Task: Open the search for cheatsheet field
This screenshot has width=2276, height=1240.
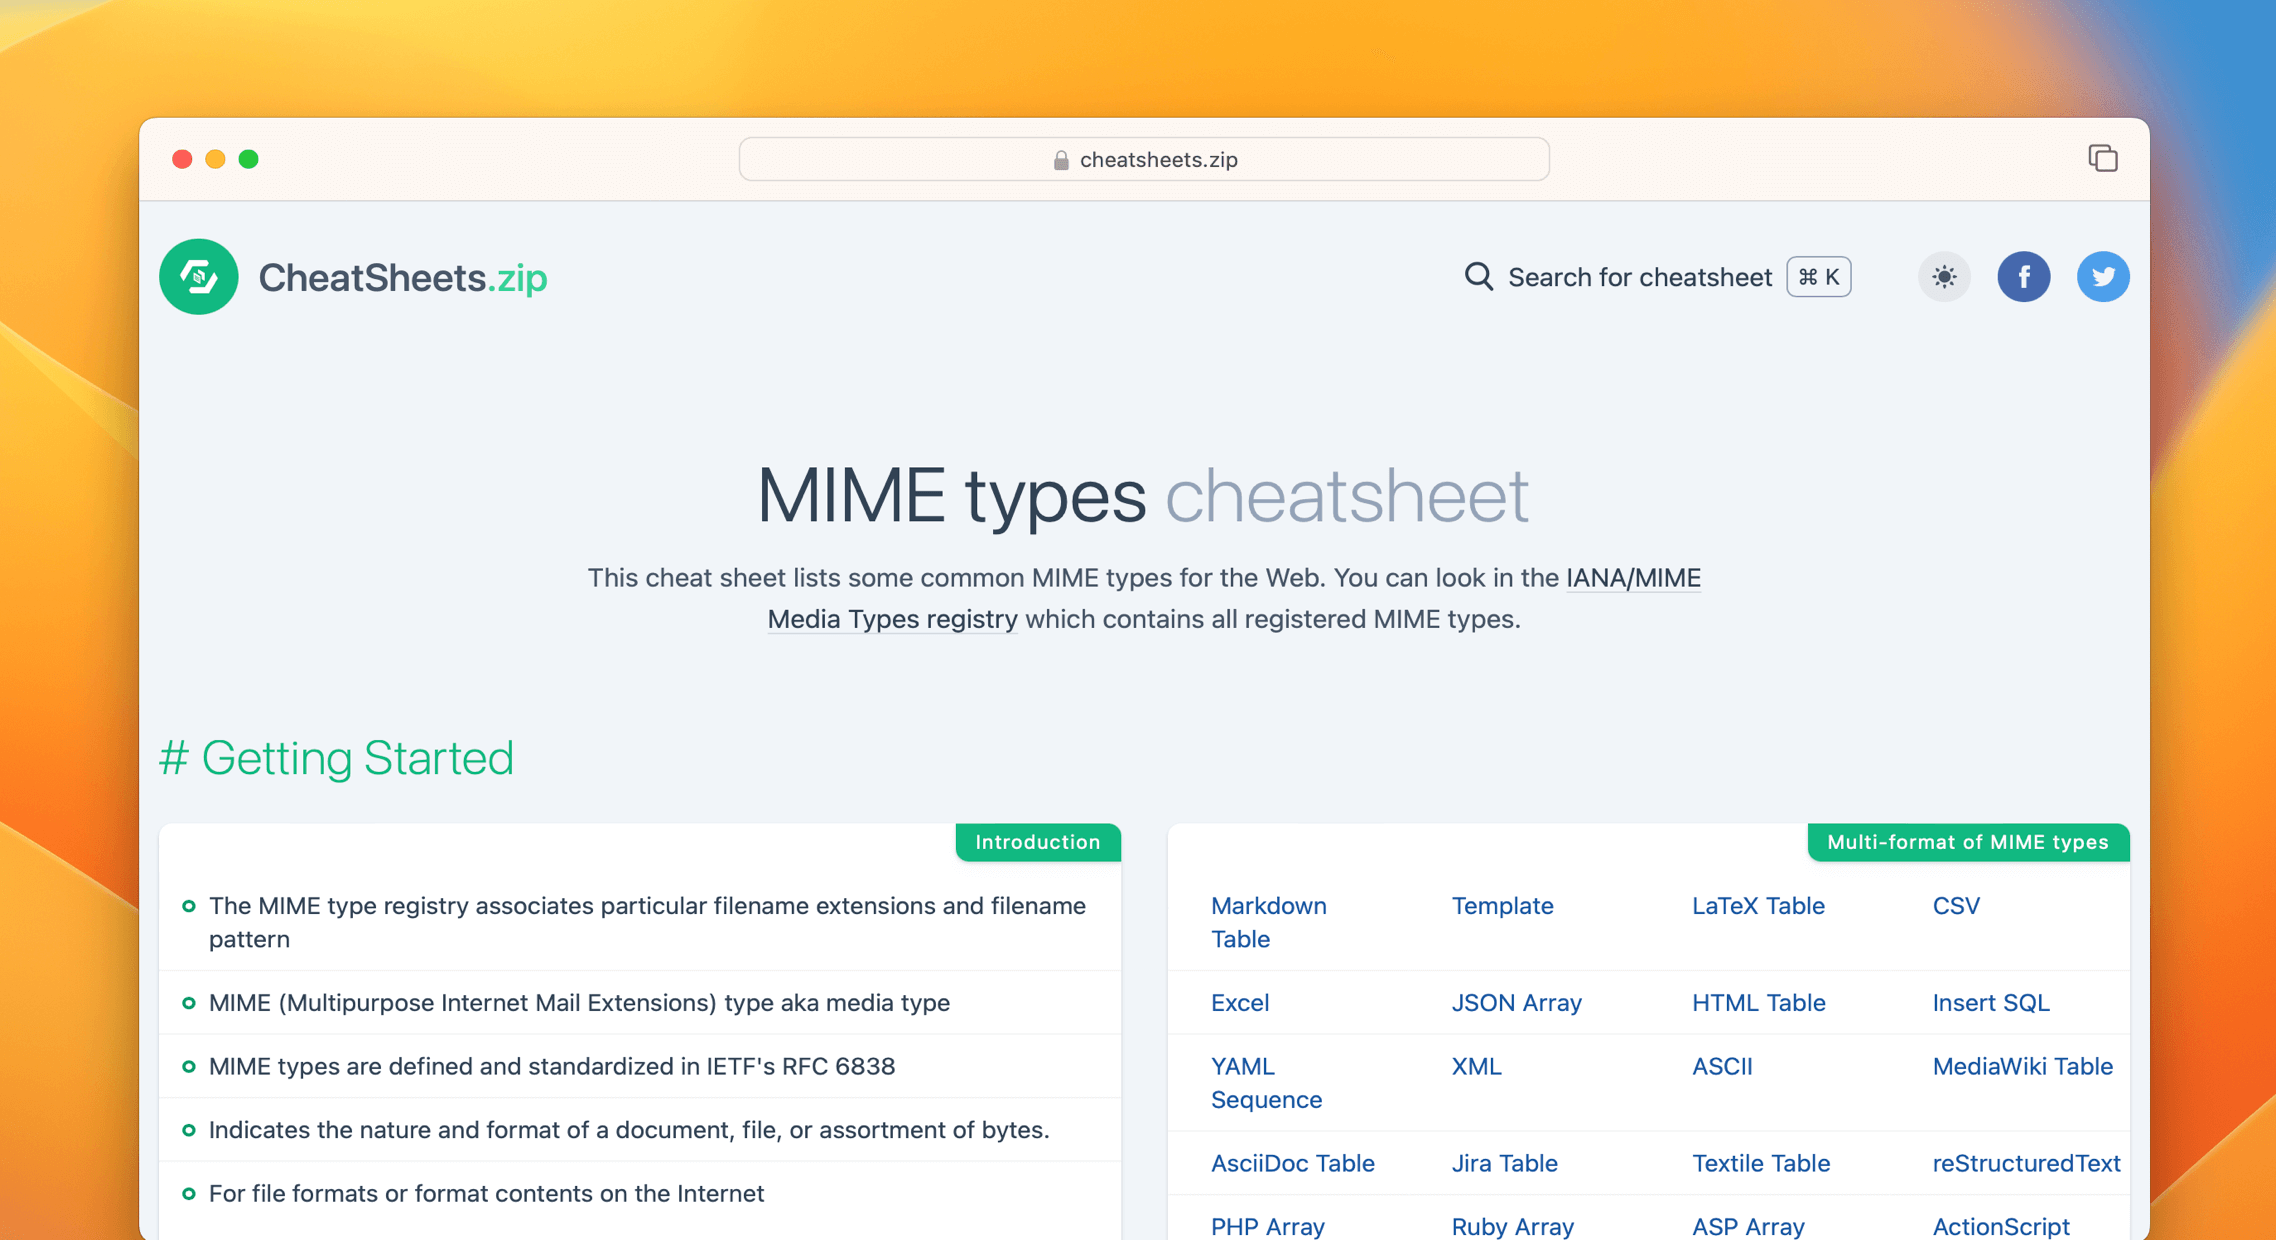Action: (x=1640, y=277)
